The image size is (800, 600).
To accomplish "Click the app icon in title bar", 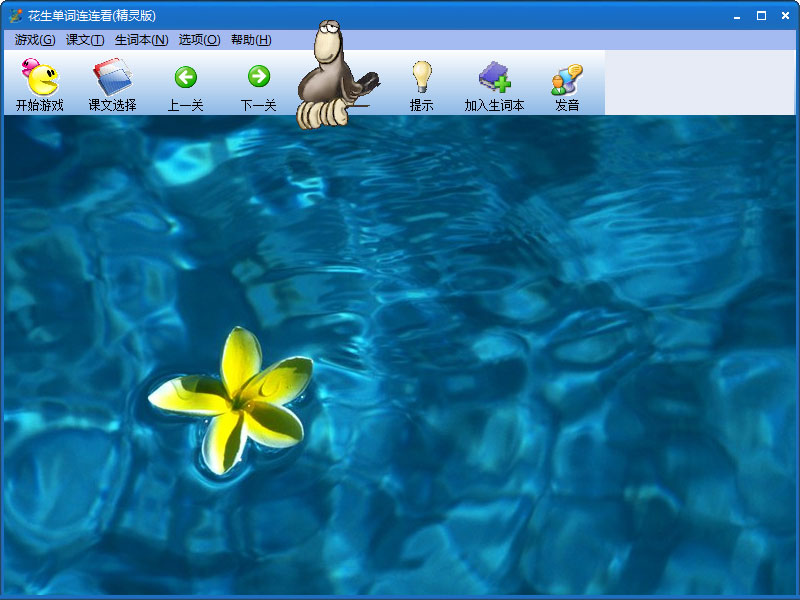I will pyautogui.click(x=16, y=16).
